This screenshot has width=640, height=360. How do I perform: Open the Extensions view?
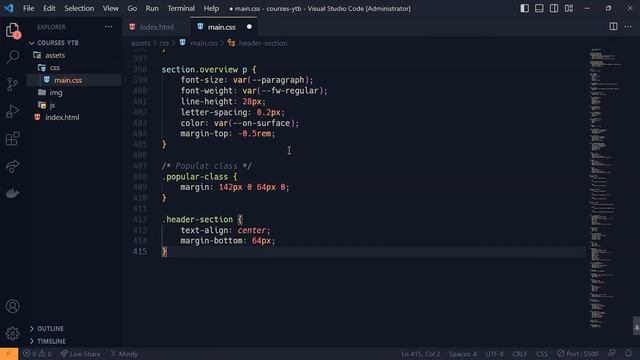coord(13,138)
